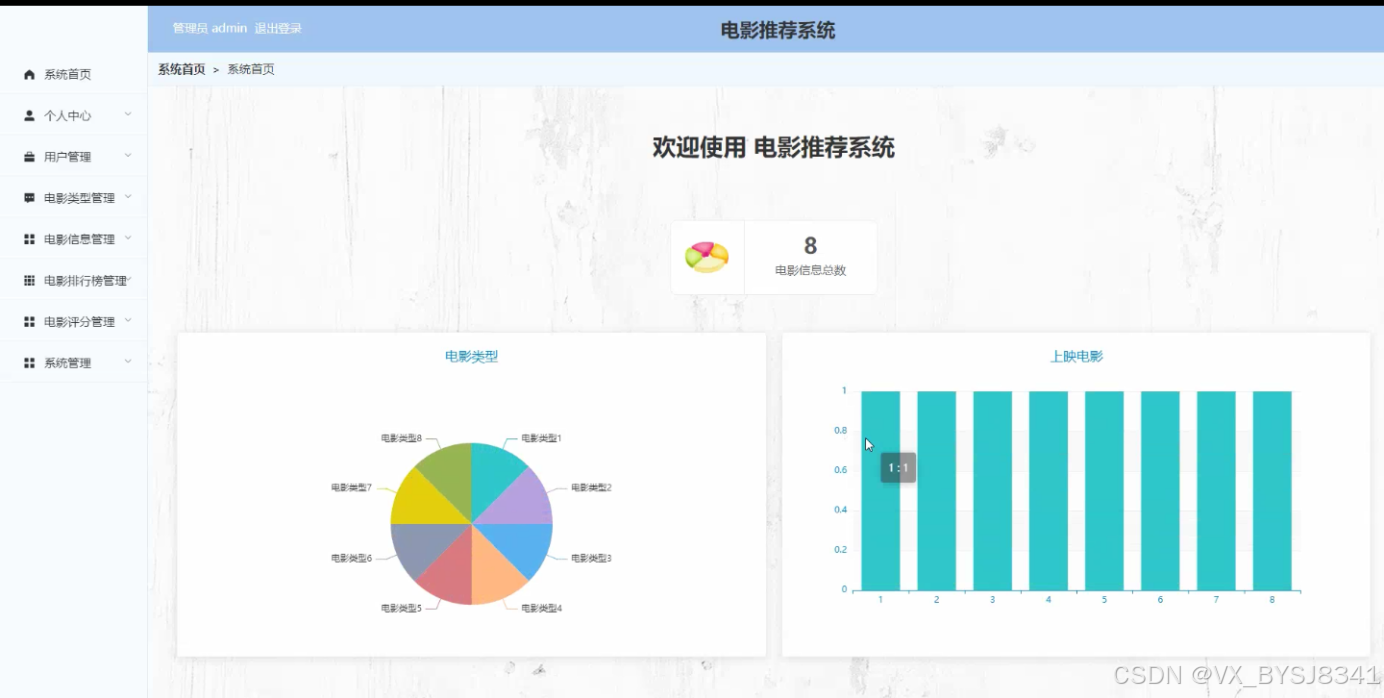Click bar 2 in 上映电影 chart
The height and width of the screenshot is (698, 1384).
pos(937,490)
